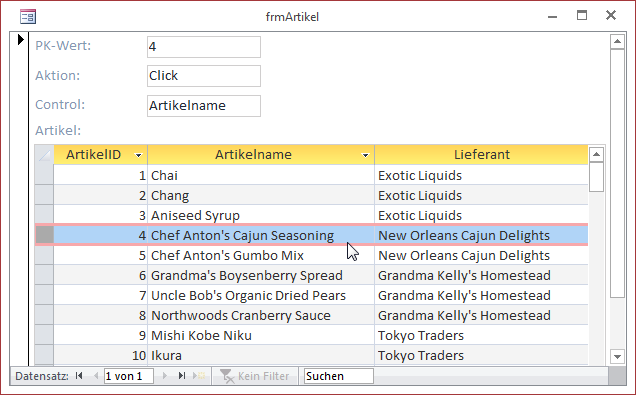Image resolution: width=636 pixels, height=395 pixels.
Task: Click ArtikelID cell with value 7
Action: (x=101, y=295)
